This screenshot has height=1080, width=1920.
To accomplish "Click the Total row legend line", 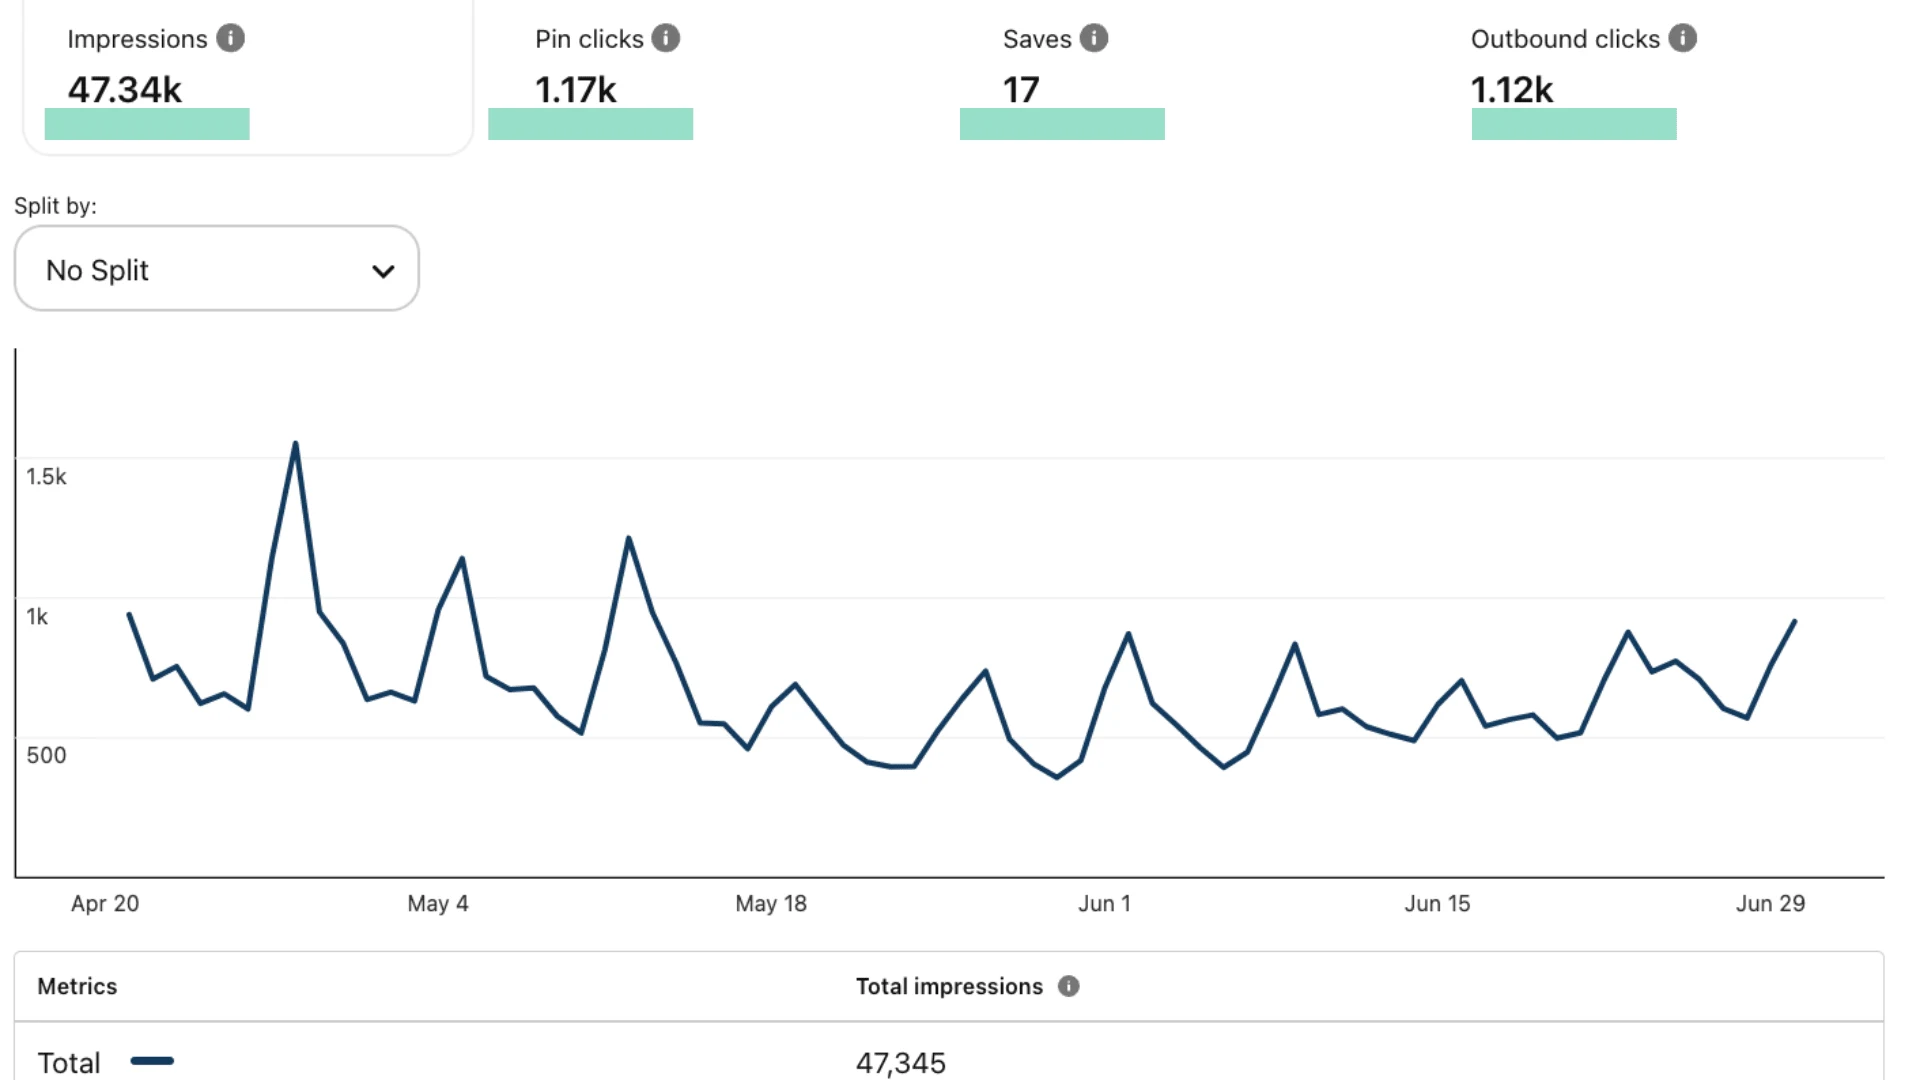I will coord(152,1061).
